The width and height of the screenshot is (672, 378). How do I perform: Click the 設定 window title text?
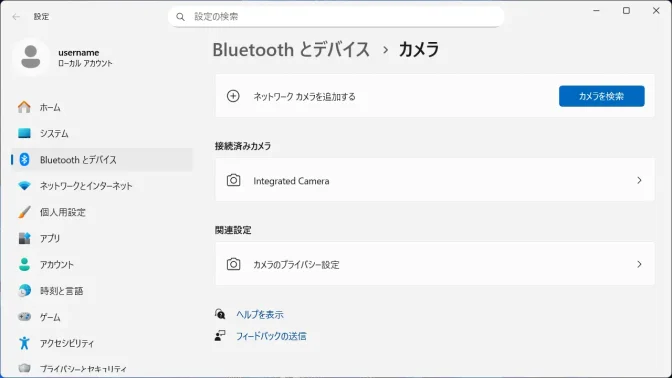tap(42, 17)
